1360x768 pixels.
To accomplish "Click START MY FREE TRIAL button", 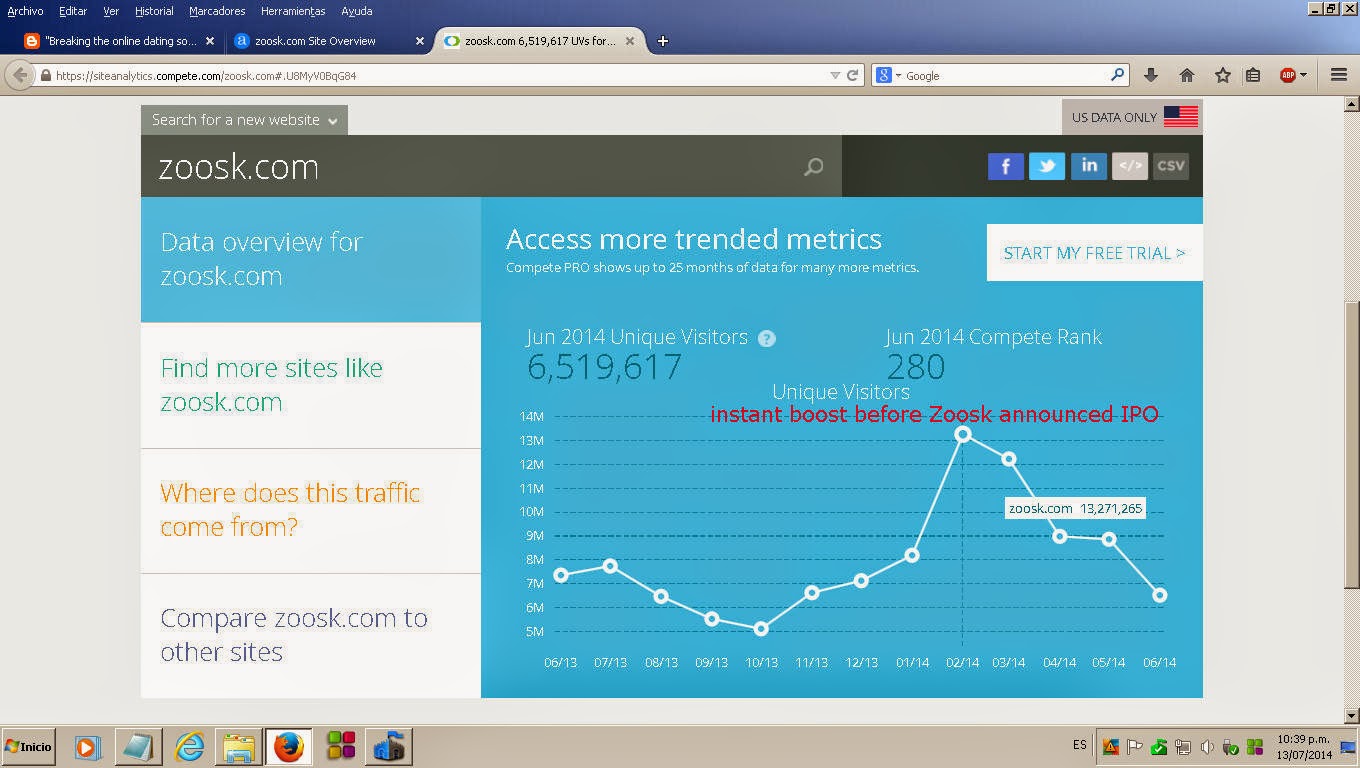I will 1094,253.
